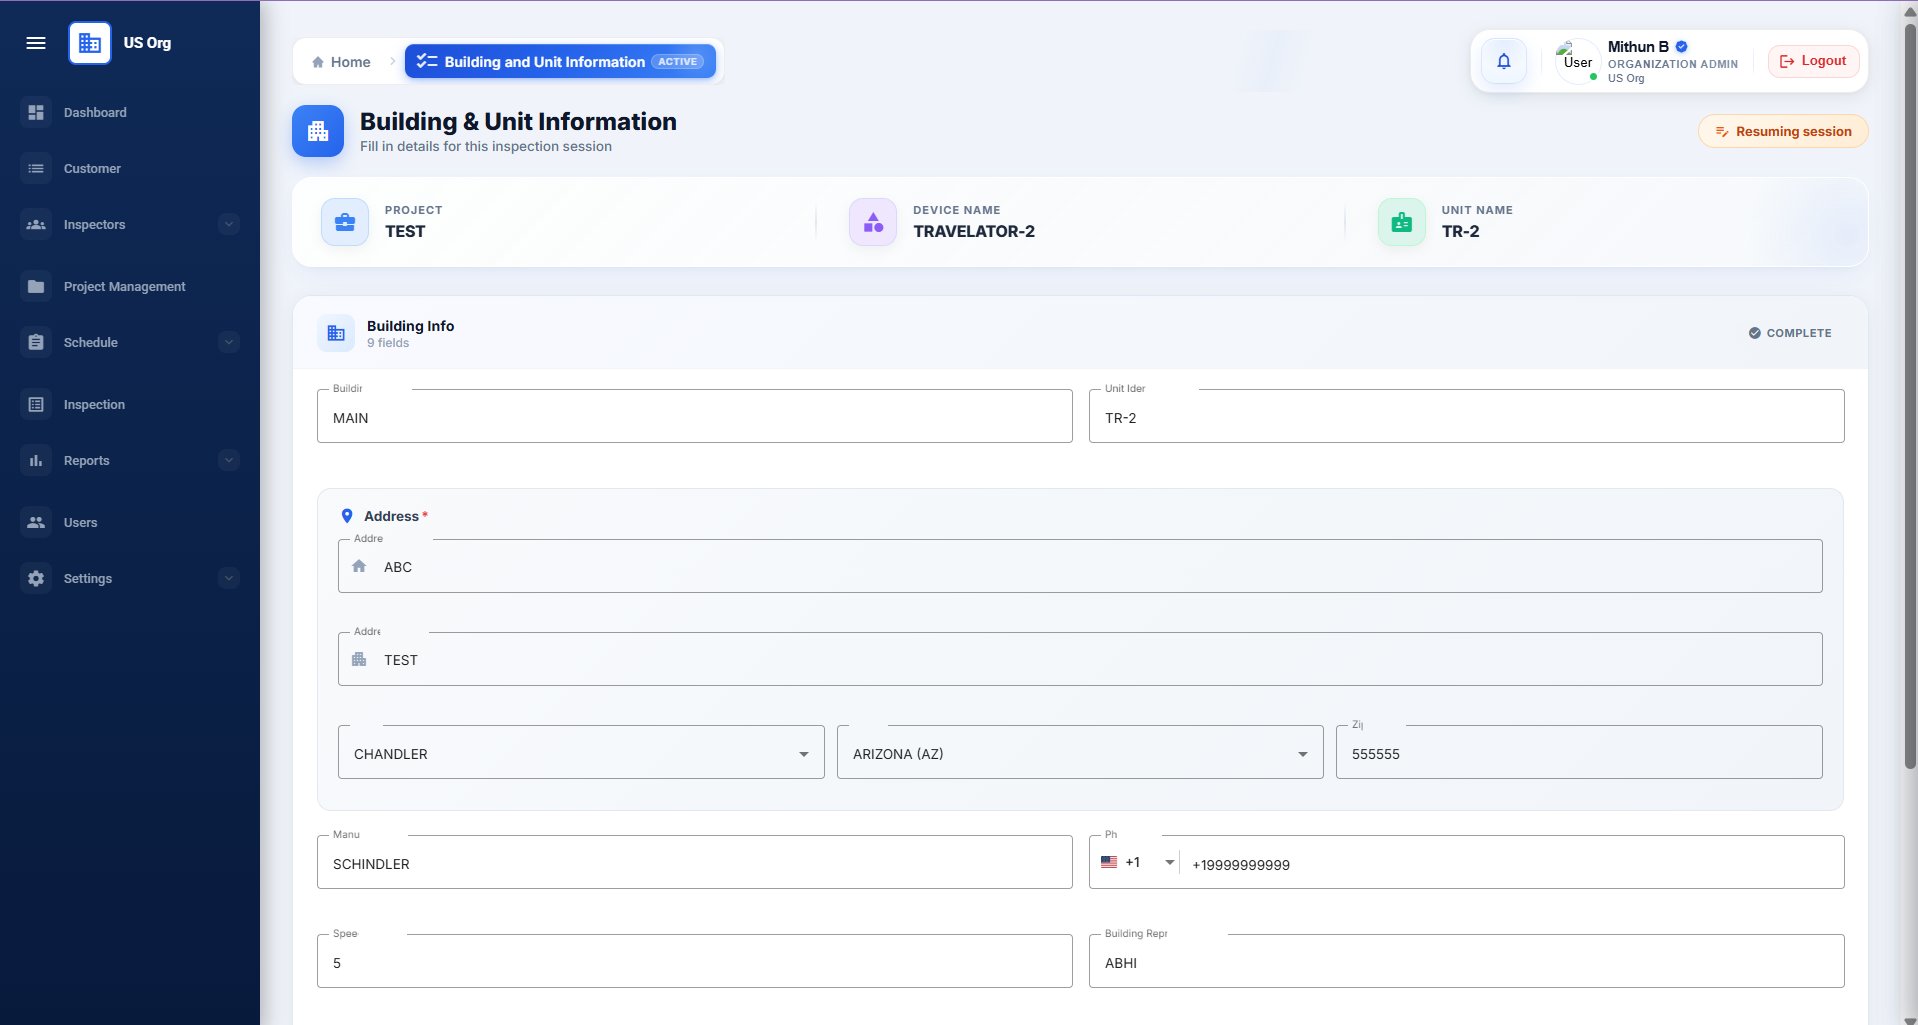Expand the Schedule submenu chevron
Image resolution: width=1918 pixels, height=1025 pixels.
tap(229, 342)
